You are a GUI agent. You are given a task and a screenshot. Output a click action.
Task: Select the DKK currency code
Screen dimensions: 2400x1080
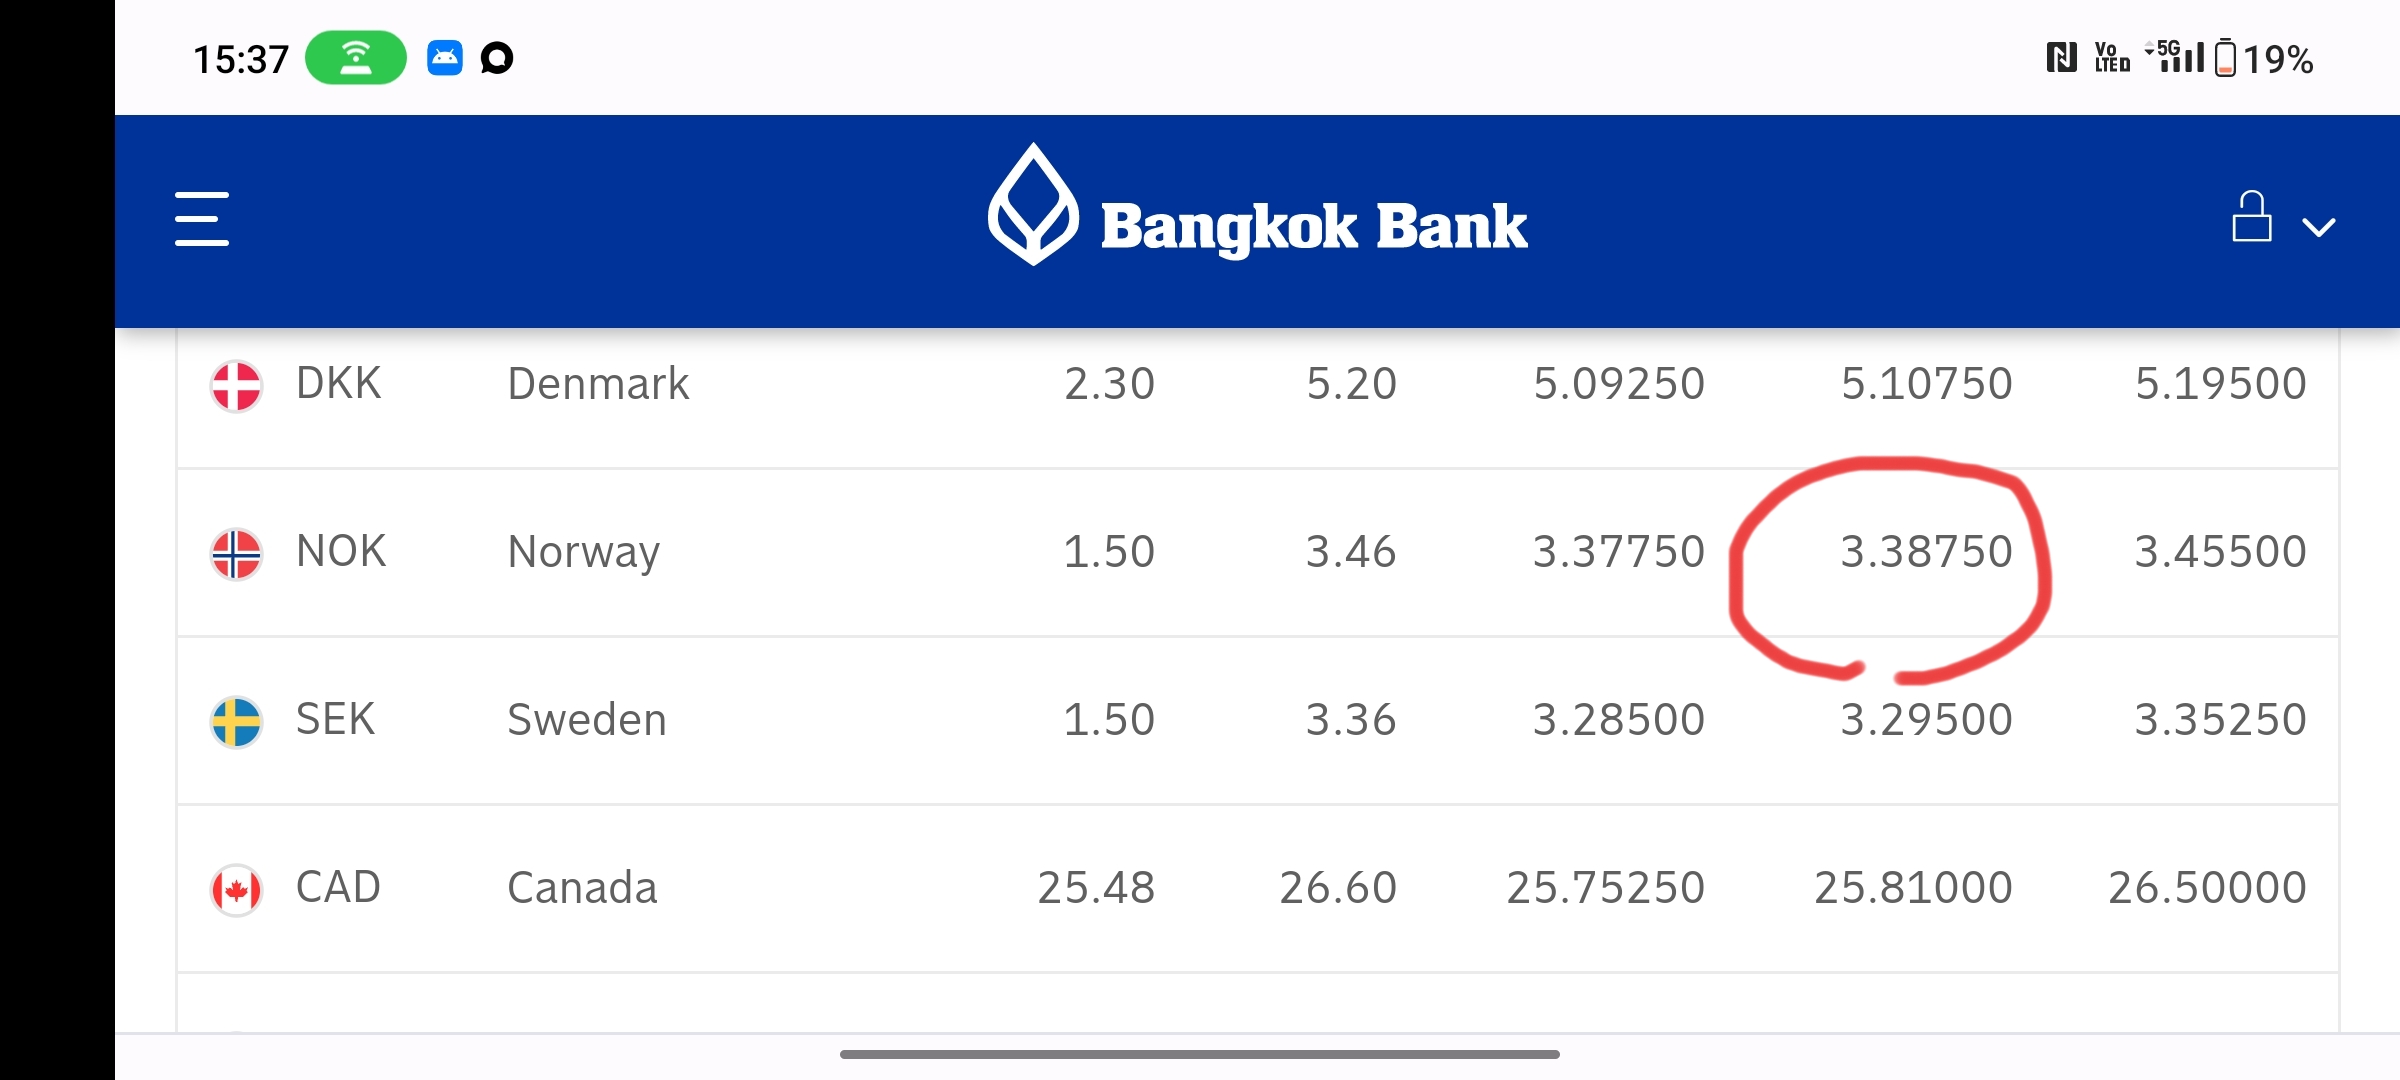click(x=338, y=384)
